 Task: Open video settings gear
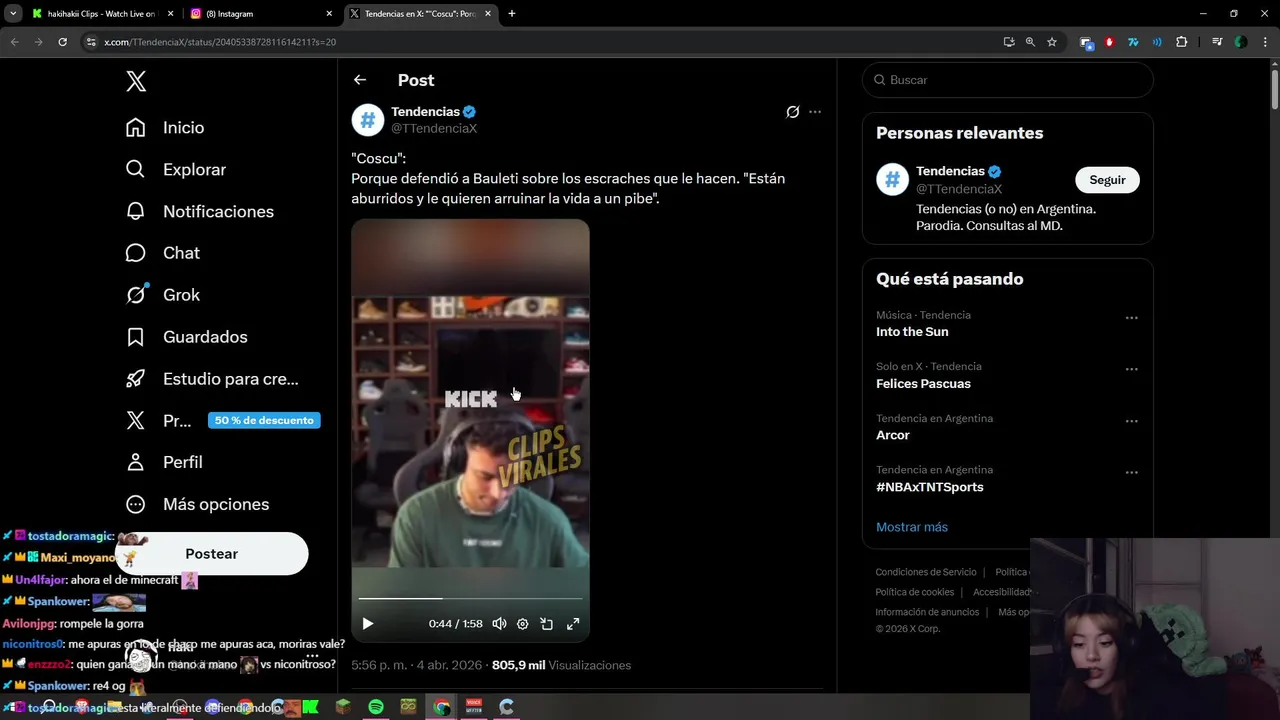(x=522, y=624)
